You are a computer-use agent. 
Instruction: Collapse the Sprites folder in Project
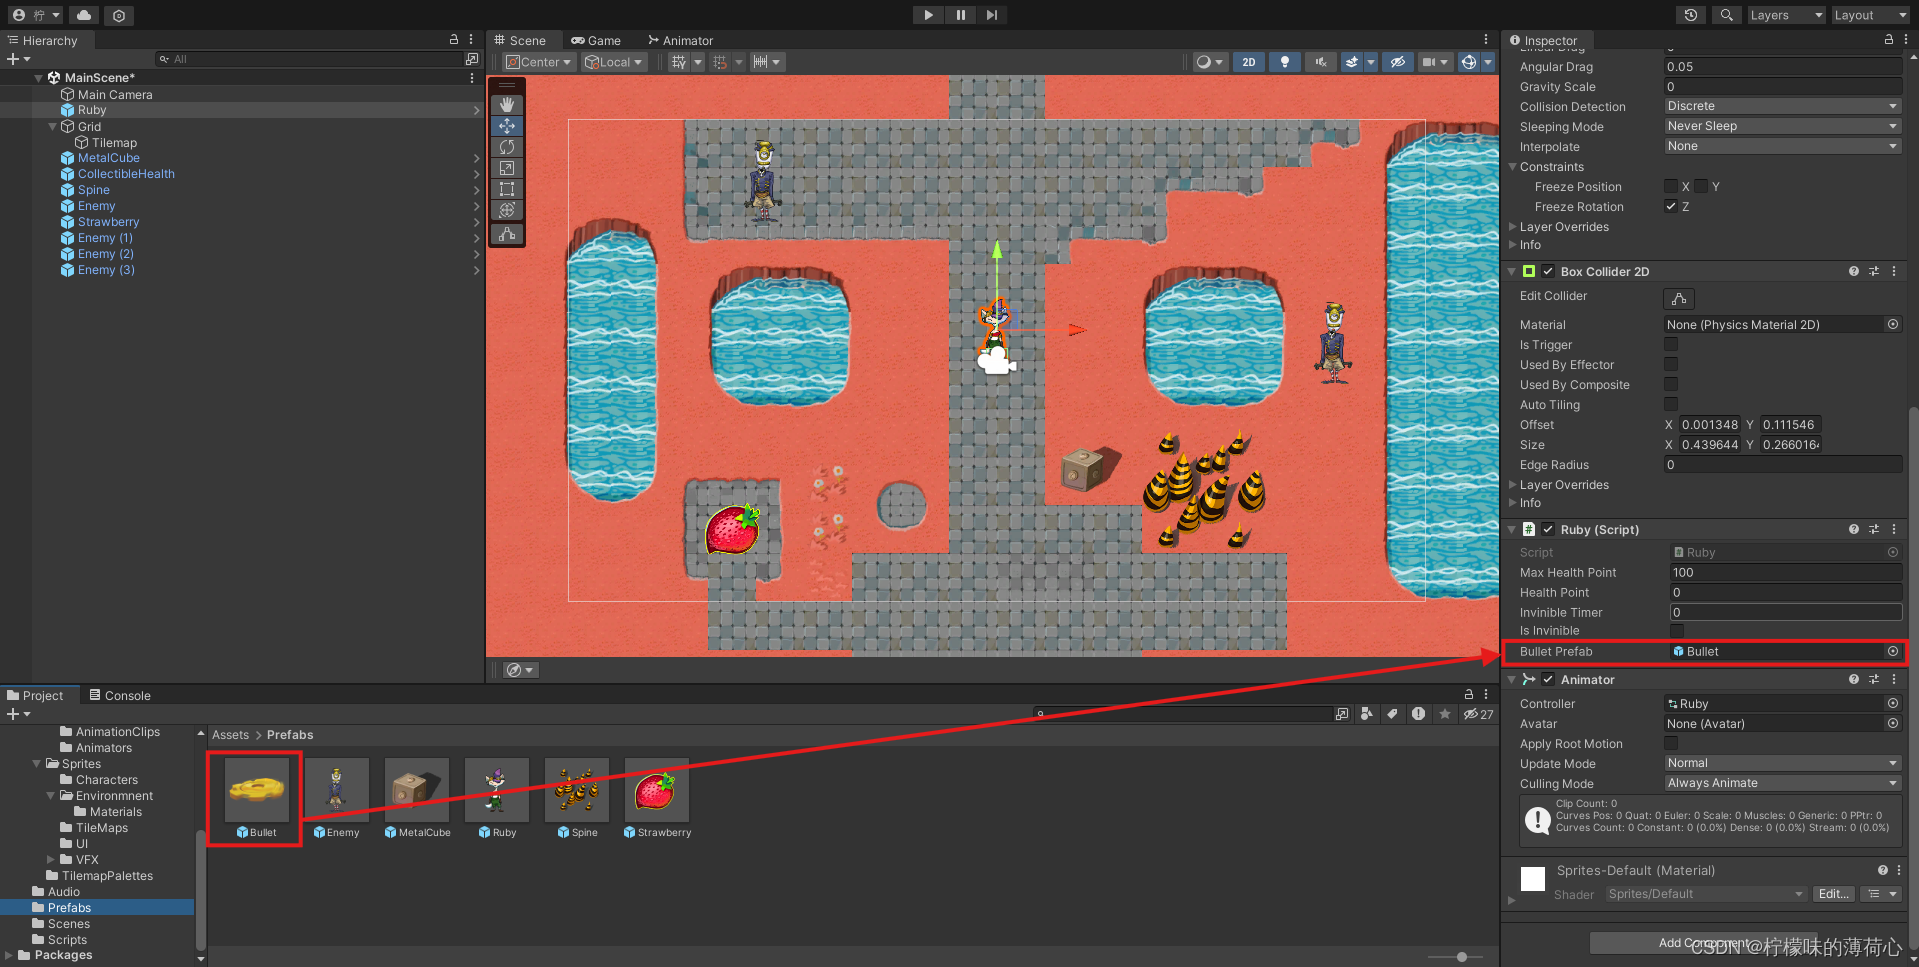[37, 764]
